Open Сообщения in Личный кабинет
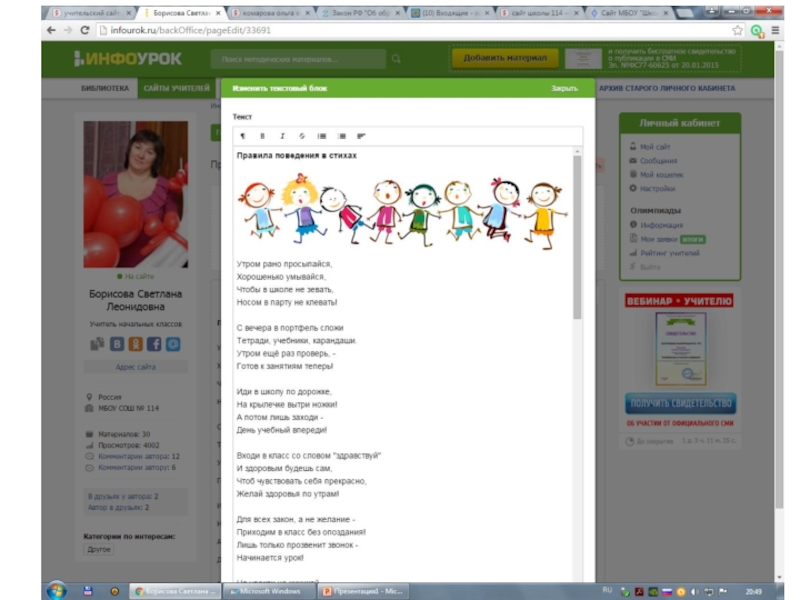The image size is (800, 600). click(658, 161)
